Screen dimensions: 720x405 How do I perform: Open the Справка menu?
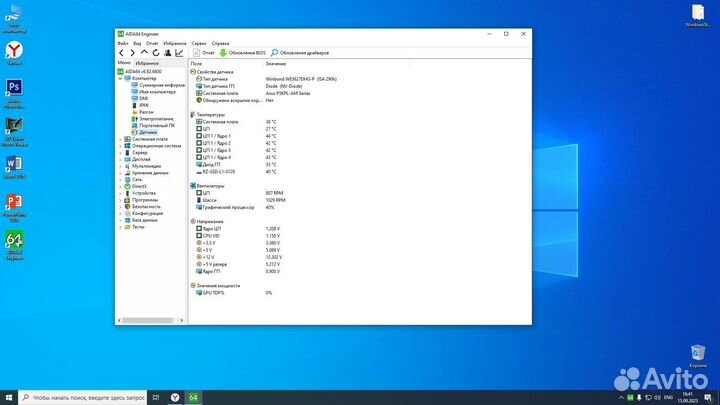pos(220,43)
